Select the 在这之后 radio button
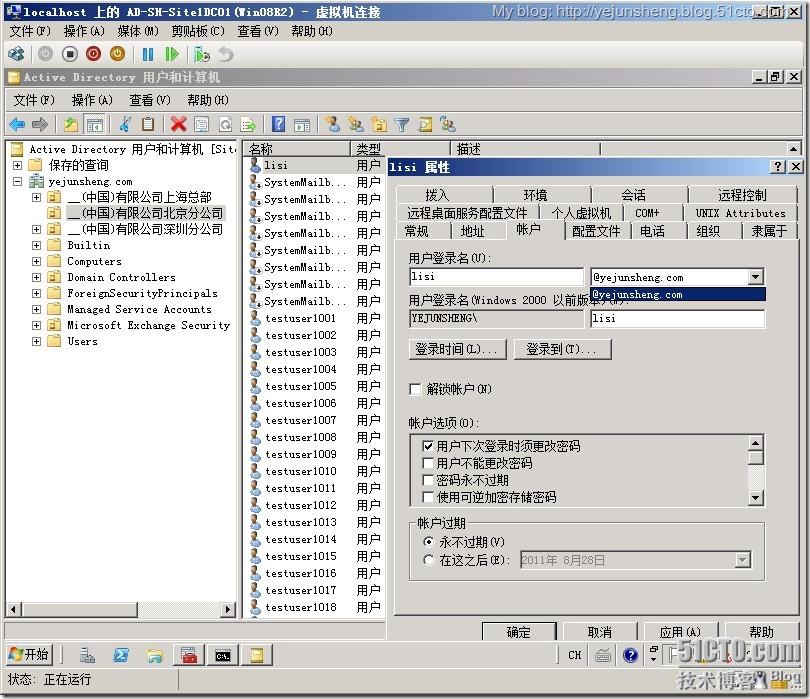 [428, 560]
